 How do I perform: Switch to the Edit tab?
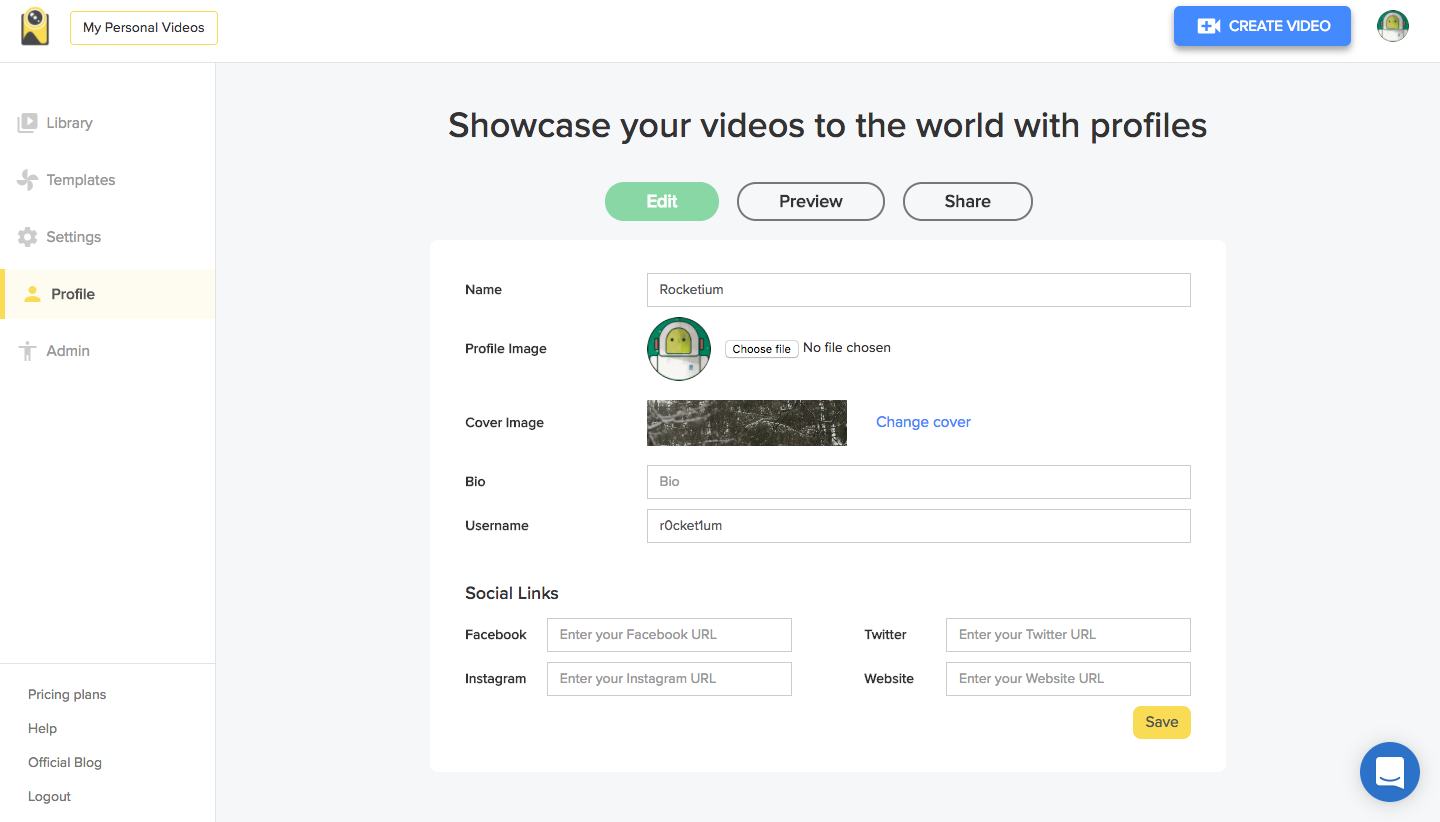[x=662, y=201]
